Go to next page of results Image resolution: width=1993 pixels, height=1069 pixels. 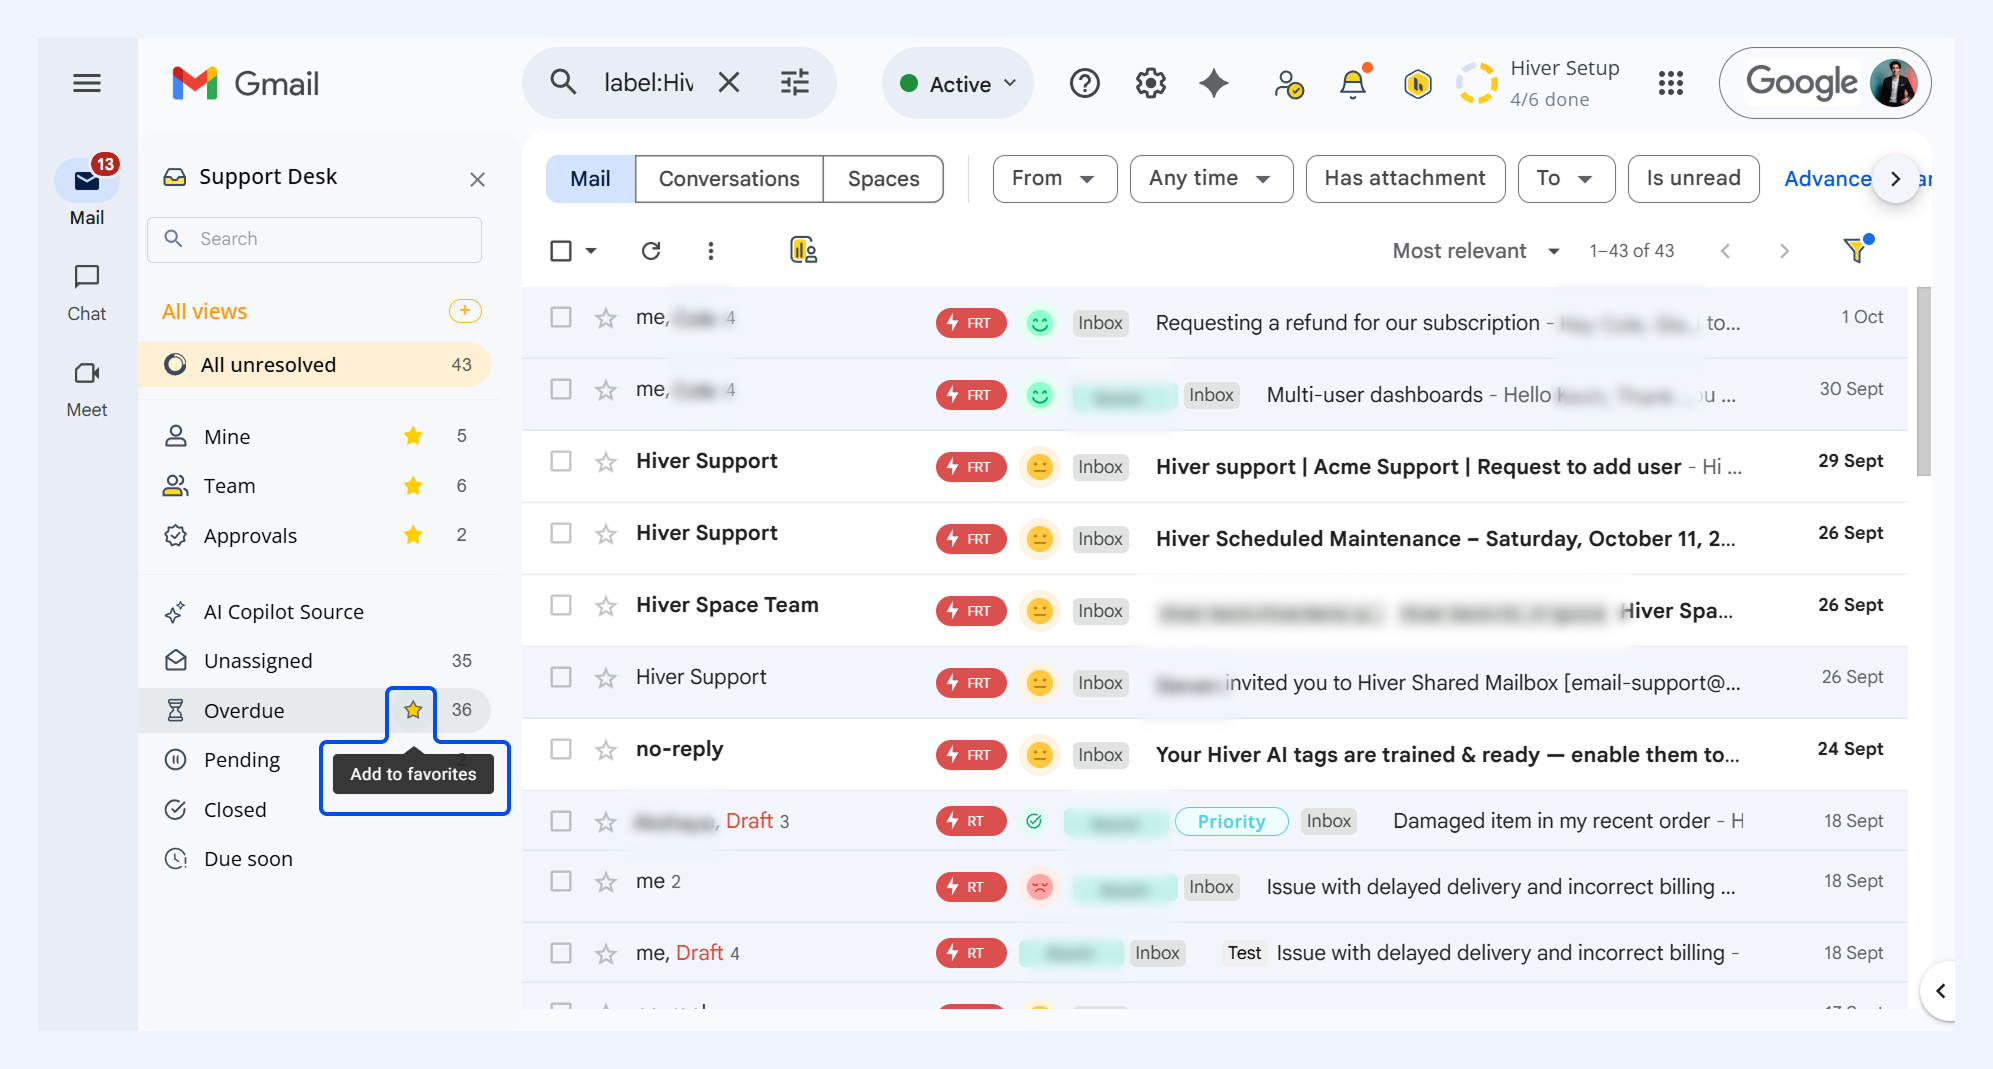pos(1784,251)
